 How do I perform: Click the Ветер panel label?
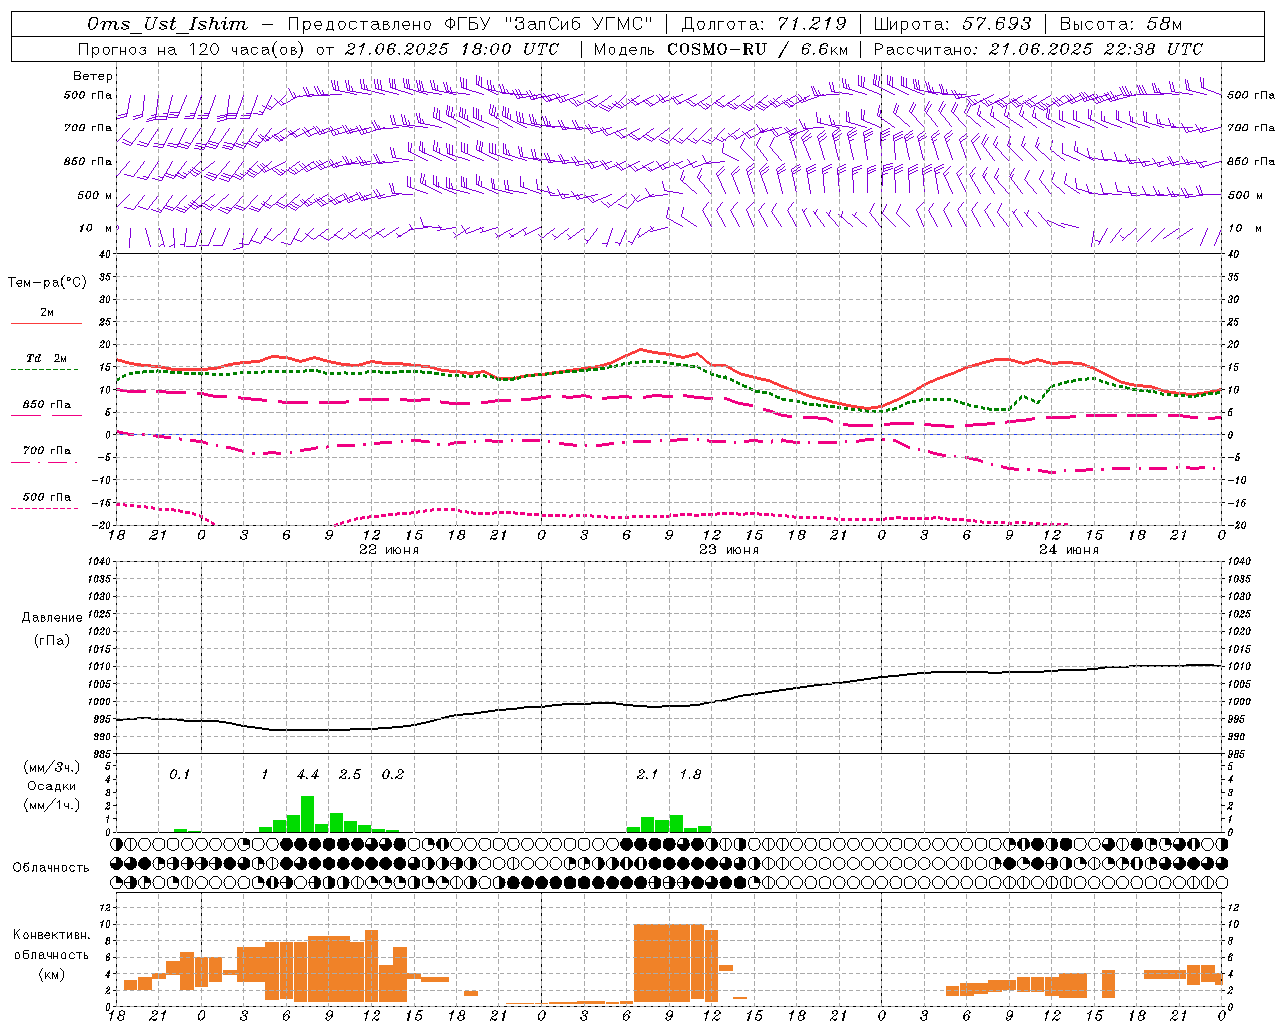93,76
